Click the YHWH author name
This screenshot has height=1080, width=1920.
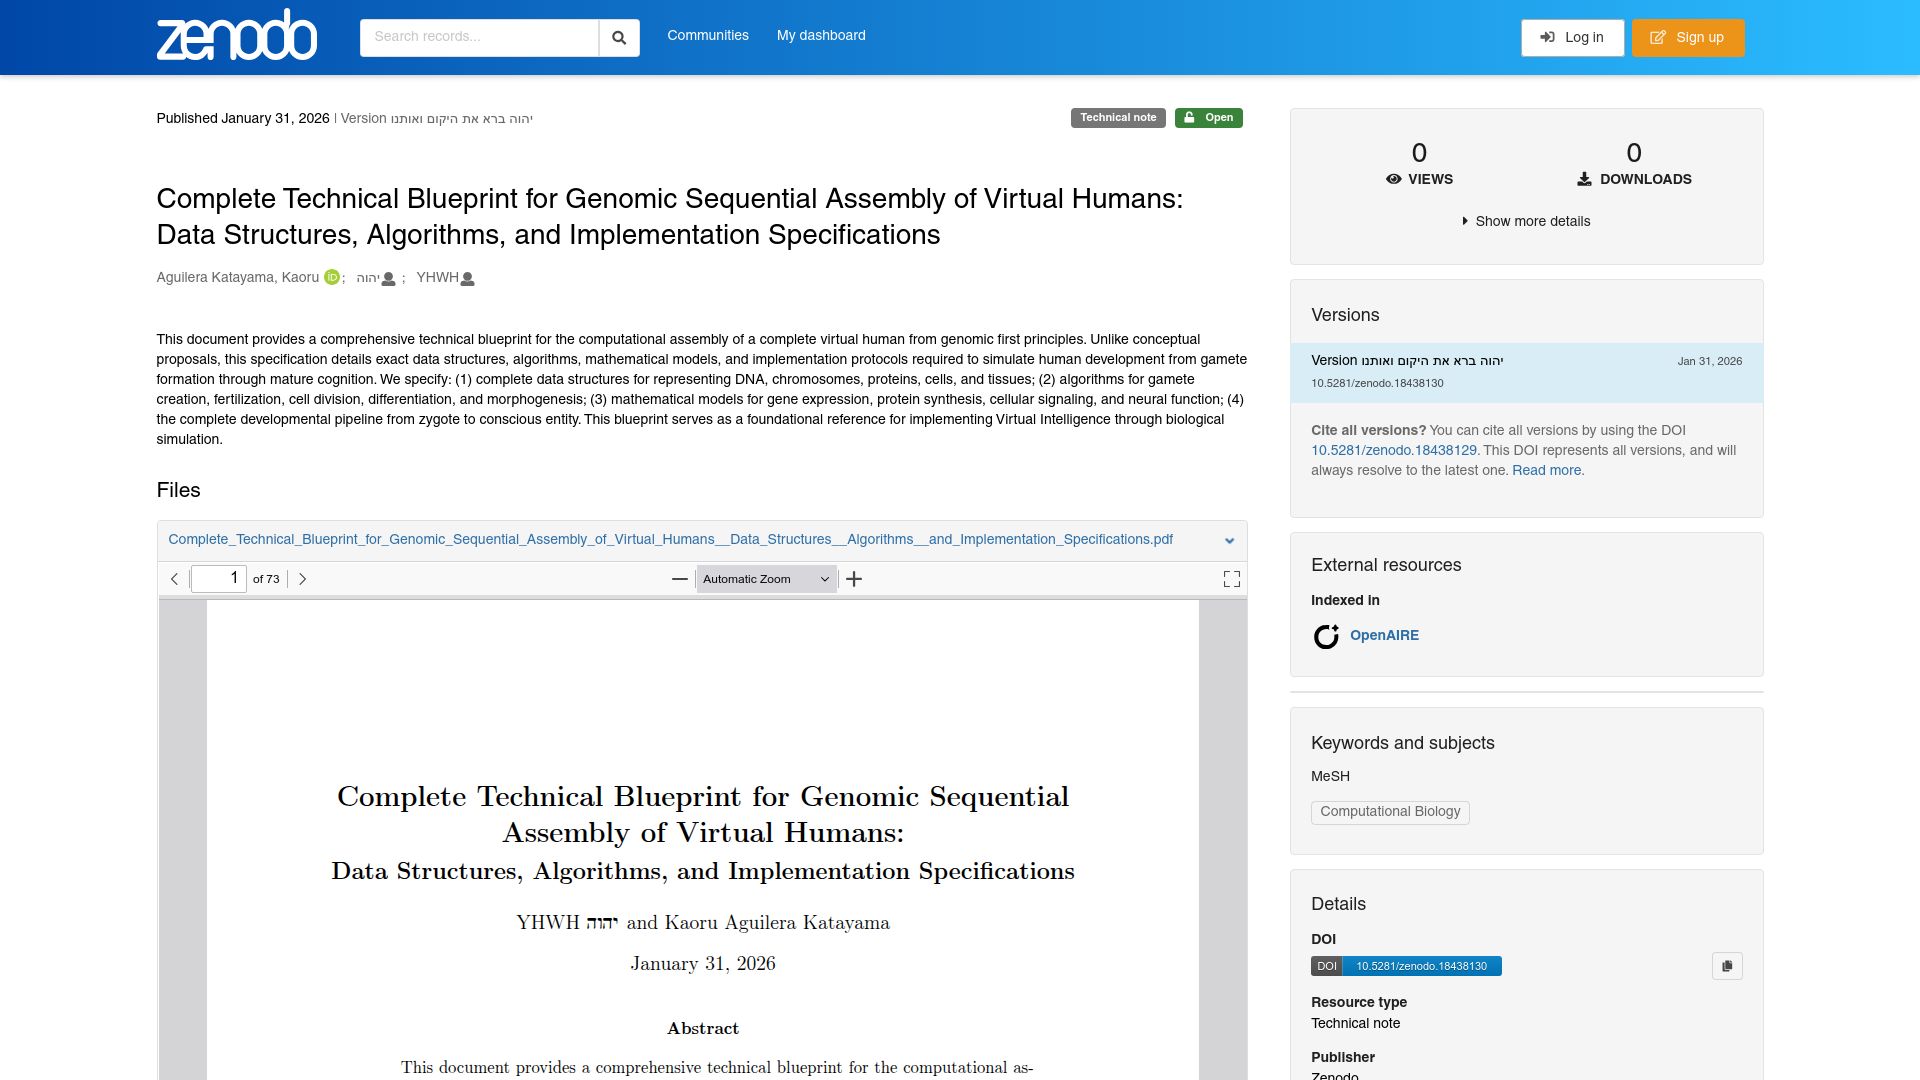[437, 277]
